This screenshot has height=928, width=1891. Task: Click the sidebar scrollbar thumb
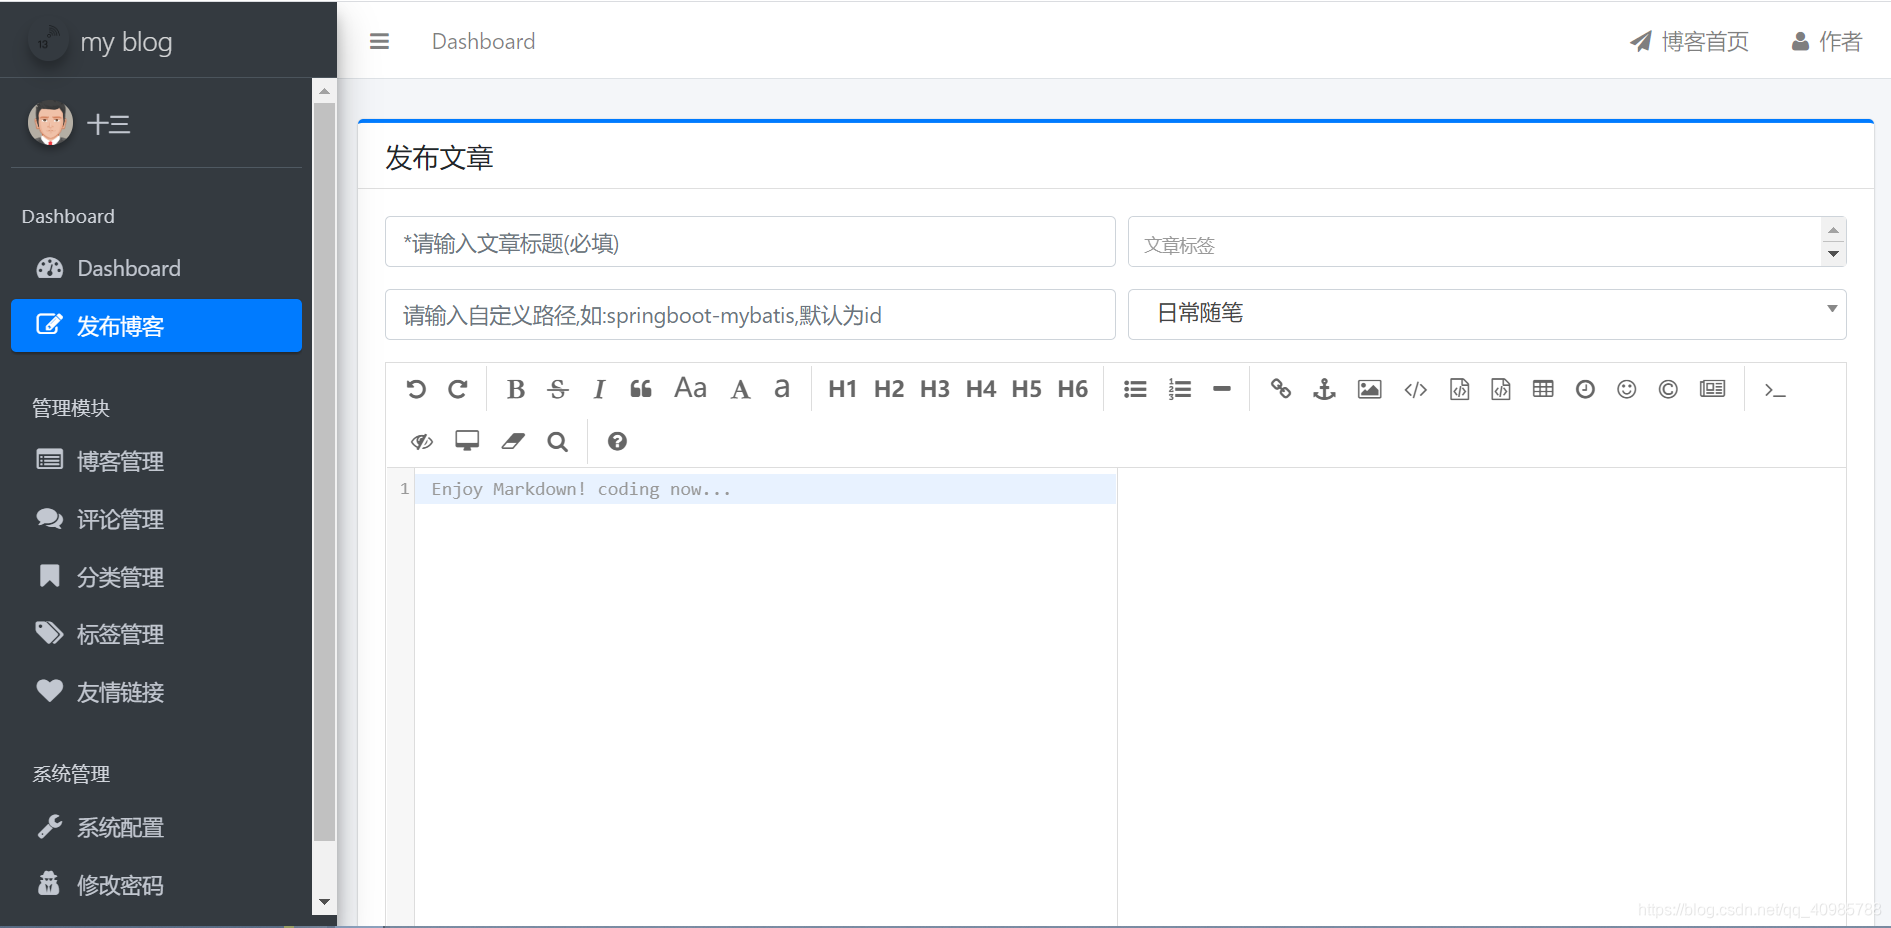click(324, 472)
